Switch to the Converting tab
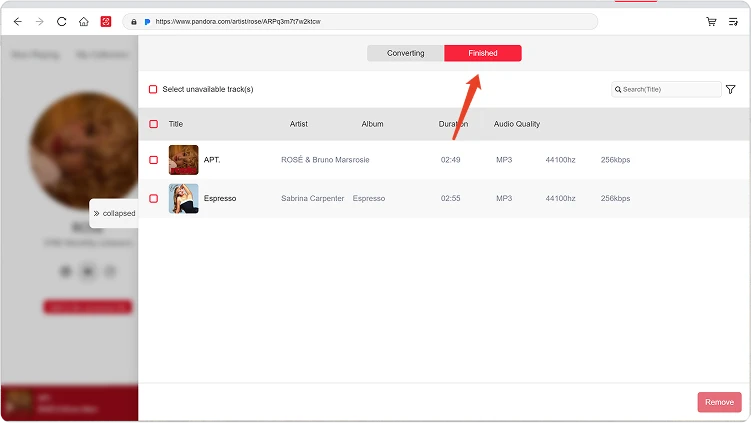The image size is (751, 423). click(x=406, y=53)
